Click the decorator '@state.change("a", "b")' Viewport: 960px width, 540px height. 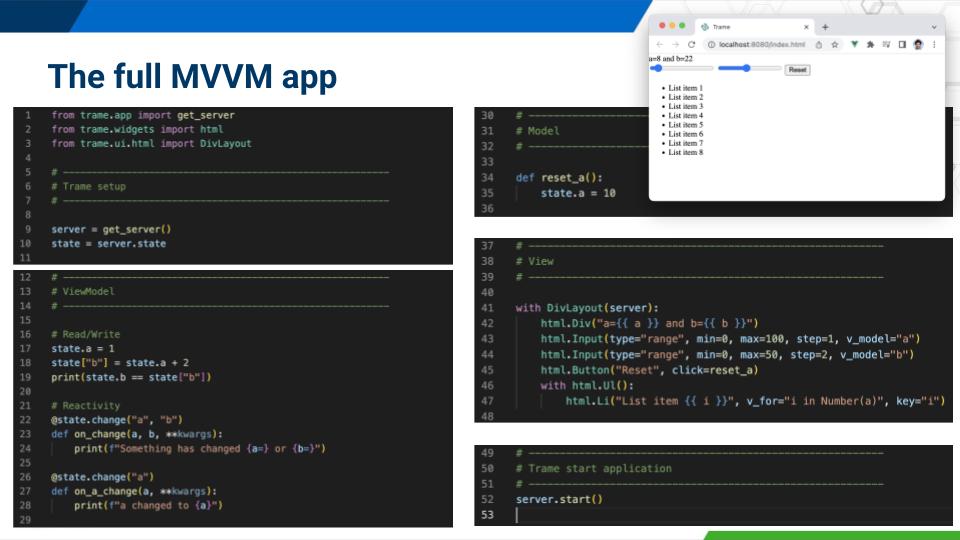[117, 420]
